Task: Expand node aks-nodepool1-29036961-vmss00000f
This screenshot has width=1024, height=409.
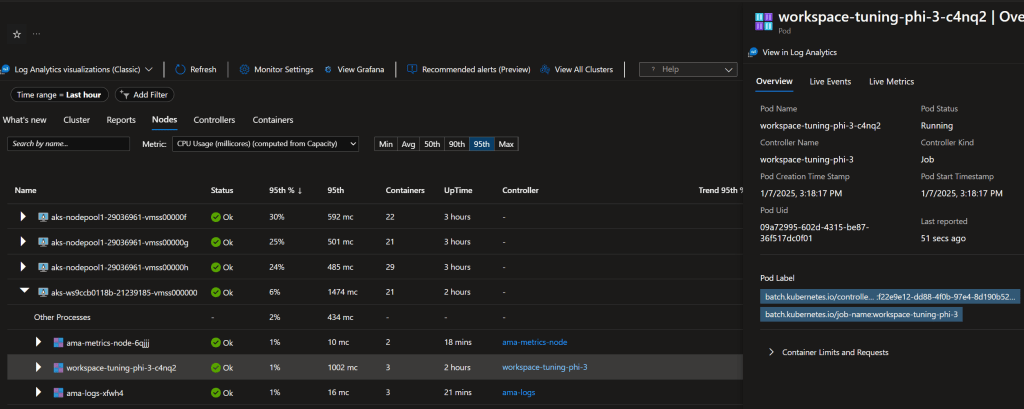Action: click(24, 217)
